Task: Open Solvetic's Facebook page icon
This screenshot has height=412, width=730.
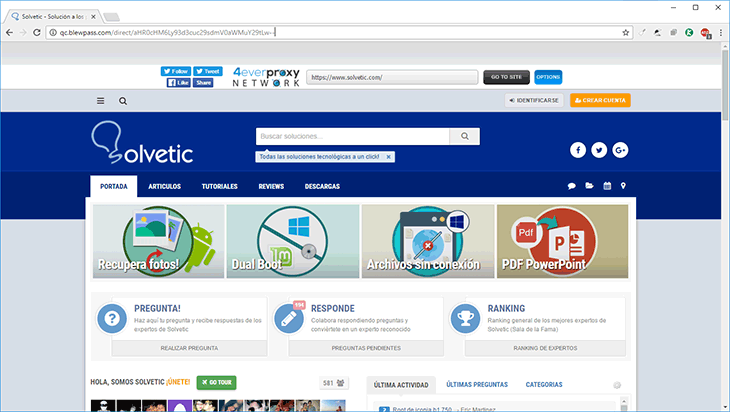Action: pyautogui.click(x=578, y=150)
